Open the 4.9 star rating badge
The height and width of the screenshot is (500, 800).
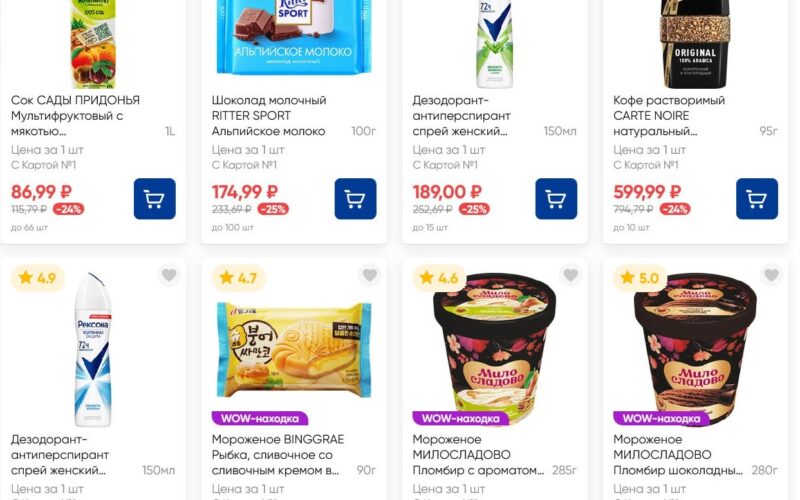(x=38, y=278)
